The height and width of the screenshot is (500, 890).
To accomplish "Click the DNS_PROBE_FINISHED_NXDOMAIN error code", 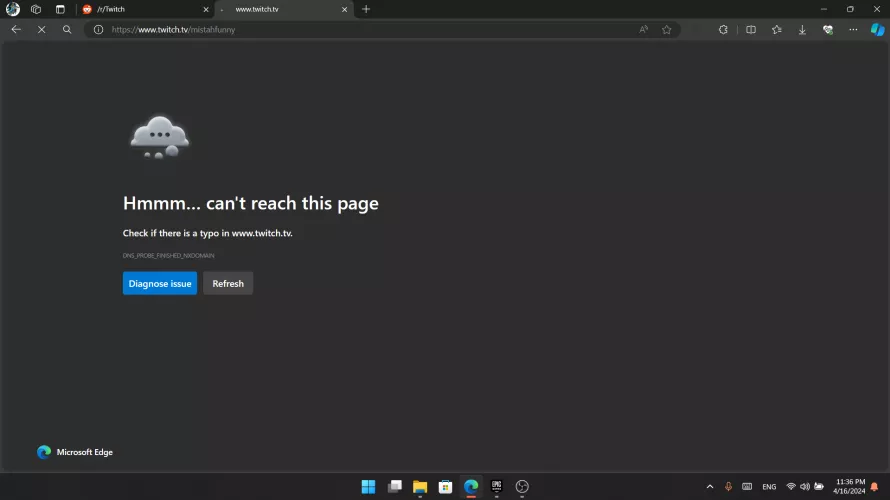I will pyautogui.click(x=169, y=255).
